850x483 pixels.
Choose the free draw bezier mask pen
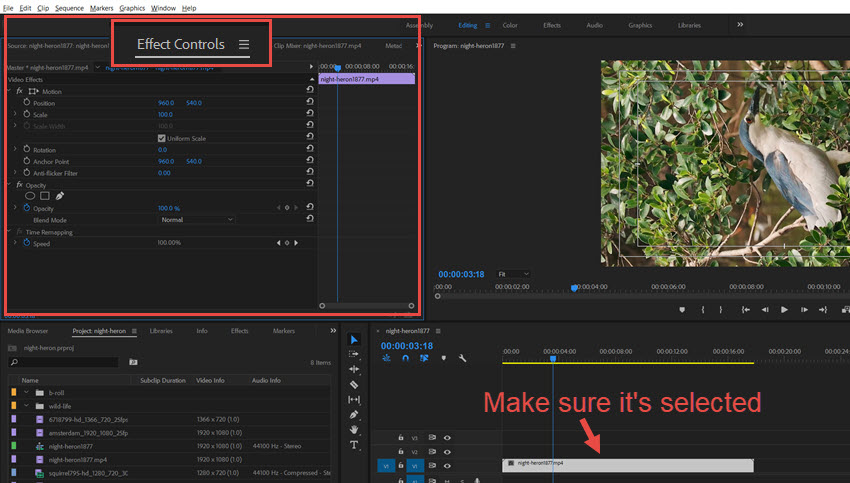coord(60,196)
